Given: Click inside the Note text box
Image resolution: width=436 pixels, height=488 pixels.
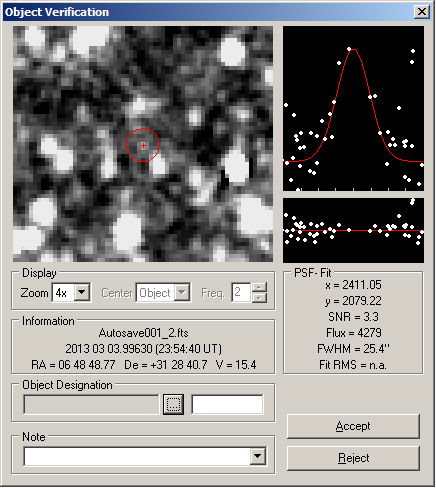Looking at the screenshot, I should click(x=137, y=456).
